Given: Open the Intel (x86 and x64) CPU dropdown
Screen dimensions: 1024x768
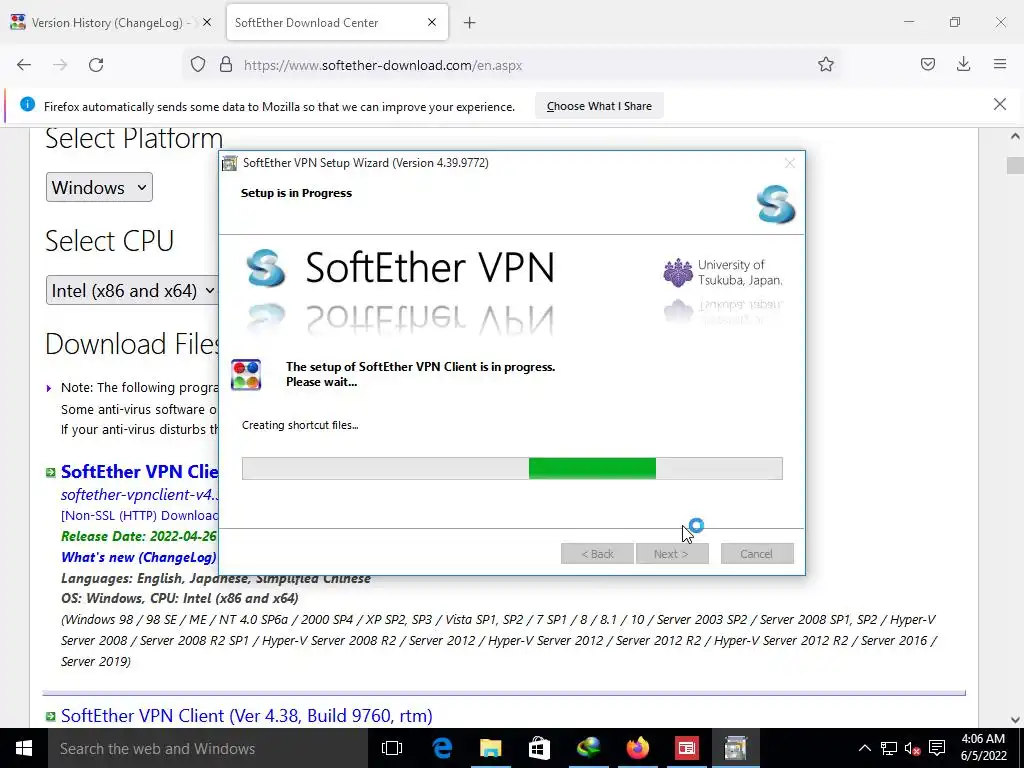Looking at the screenshot, I should 132,290.
